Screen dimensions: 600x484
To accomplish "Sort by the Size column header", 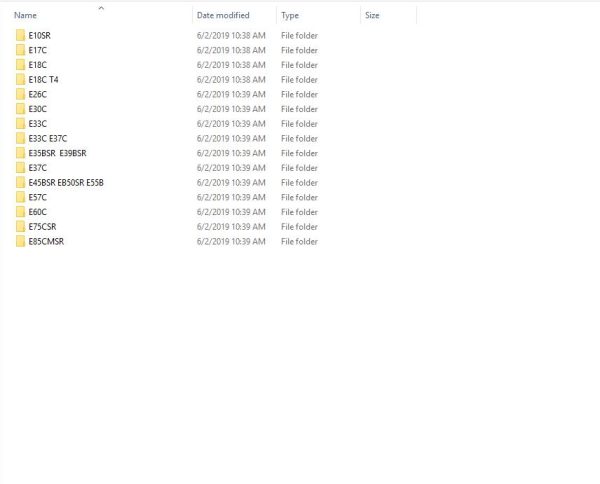I will [372, 15].
